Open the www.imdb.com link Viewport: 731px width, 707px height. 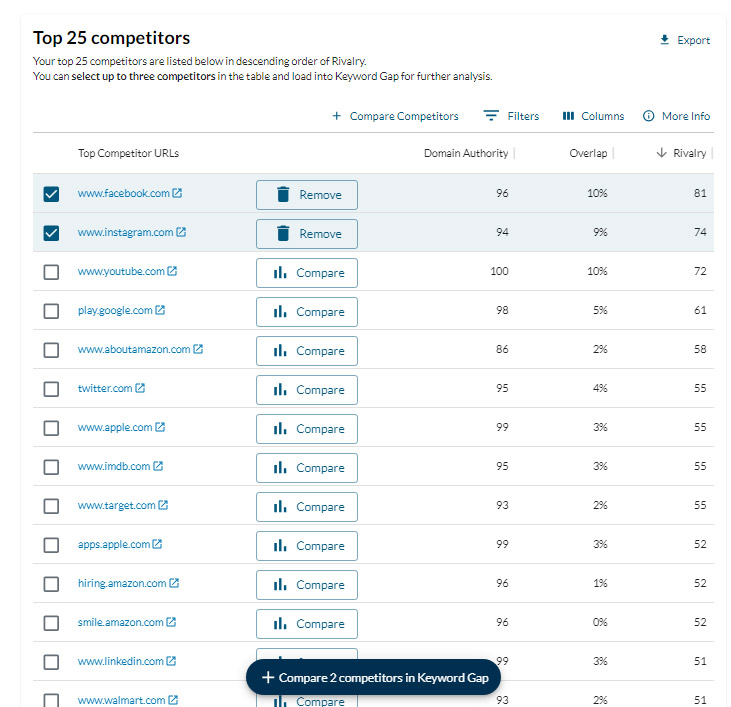tap(114, 467)
